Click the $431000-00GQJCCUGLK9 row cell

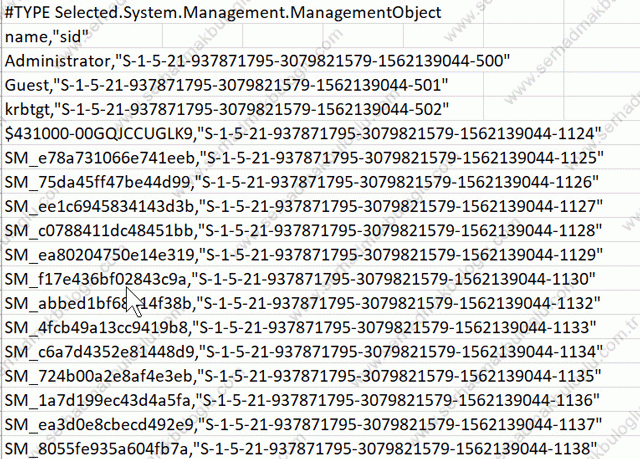tap(303, 133)
